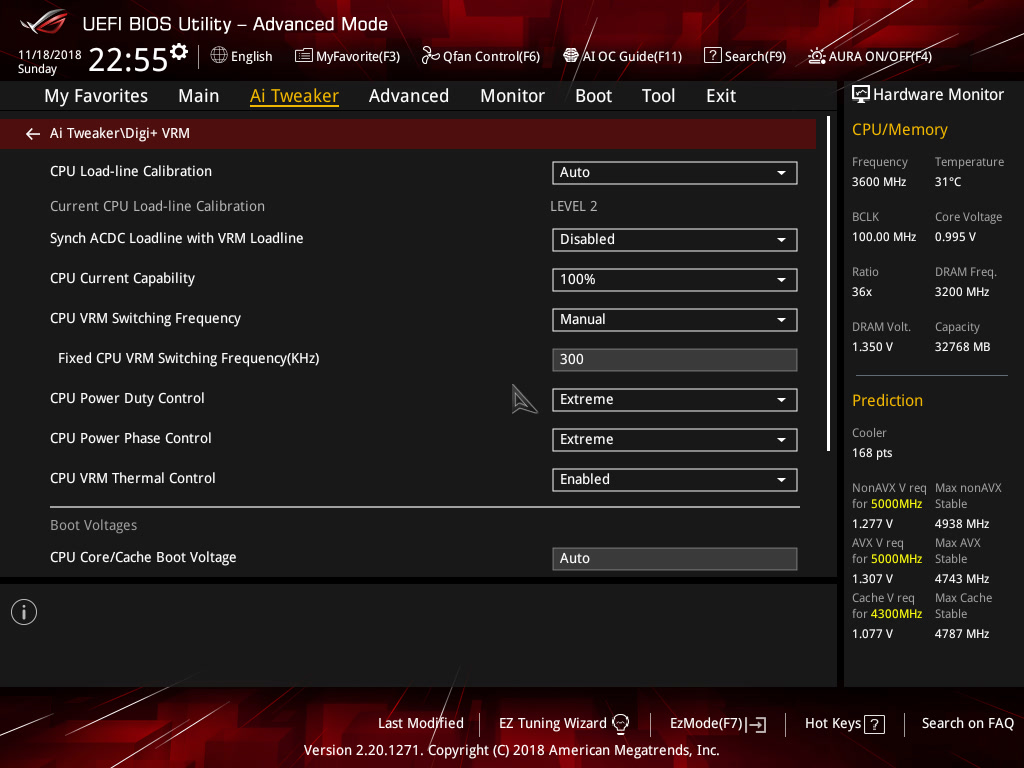The height and width of the screenshot is (768, 1024).
Task: Change language from English
Action: tap(251, 57)
